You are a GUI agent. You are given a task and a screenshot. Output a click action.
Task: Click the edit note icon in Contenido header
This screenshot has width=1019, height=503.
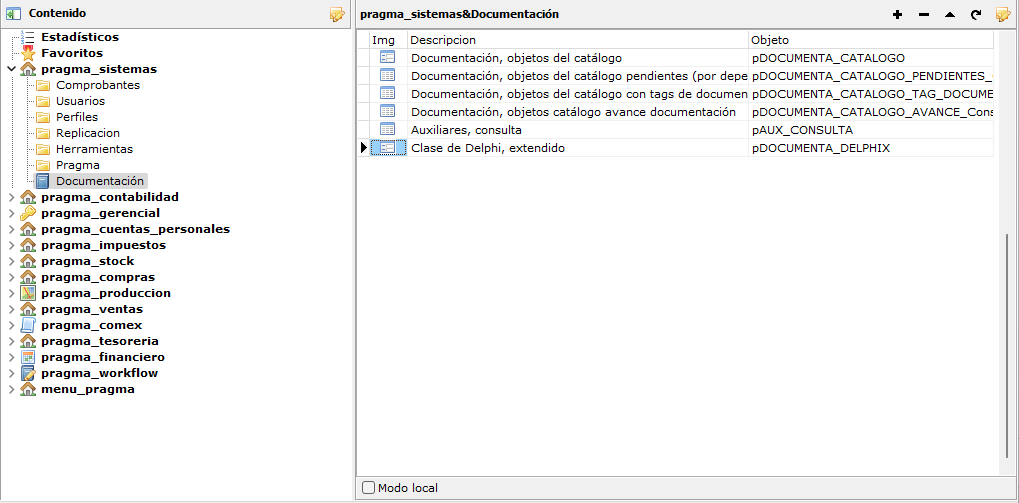pos(337,14)
